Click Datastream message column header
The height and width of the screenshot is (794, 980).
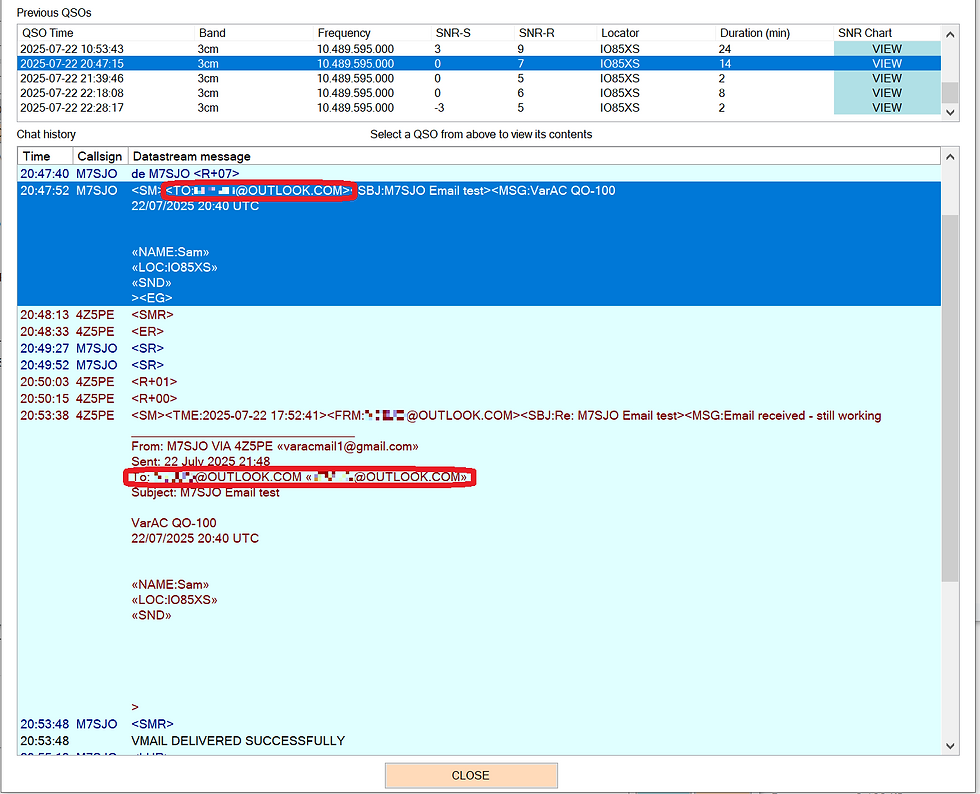534,156
